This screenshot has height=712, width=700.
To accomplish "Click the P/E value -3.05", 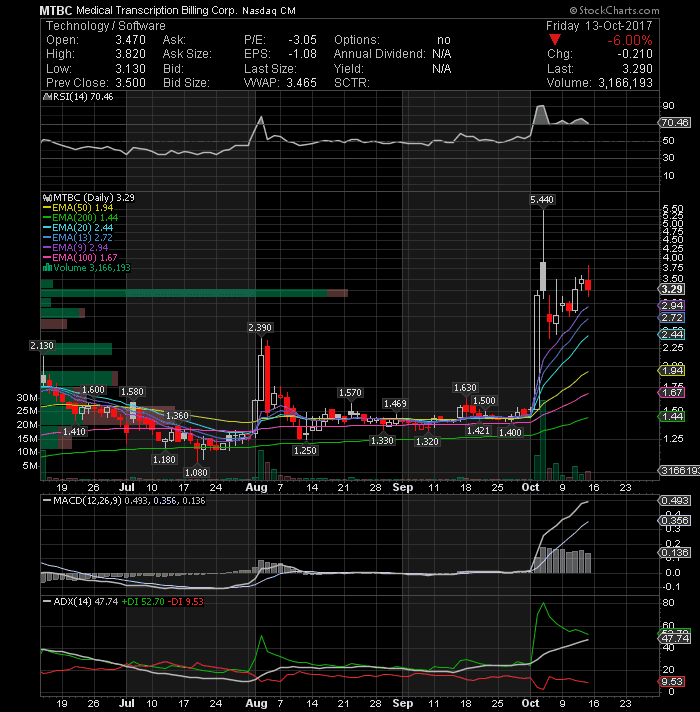I will pyautogui.click(x=302, y=40).
